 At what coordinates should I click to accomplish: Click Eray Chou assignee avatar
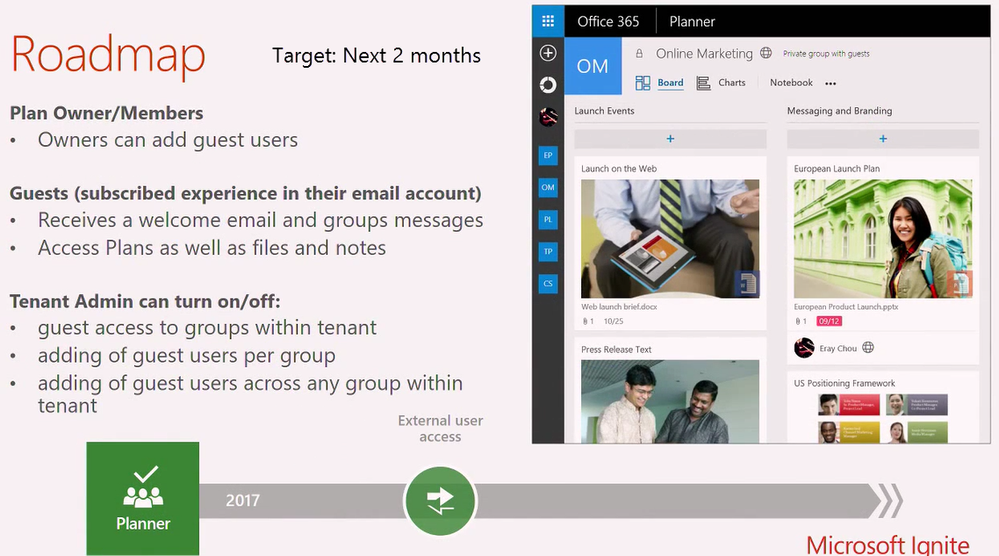(x=804, y=348)
